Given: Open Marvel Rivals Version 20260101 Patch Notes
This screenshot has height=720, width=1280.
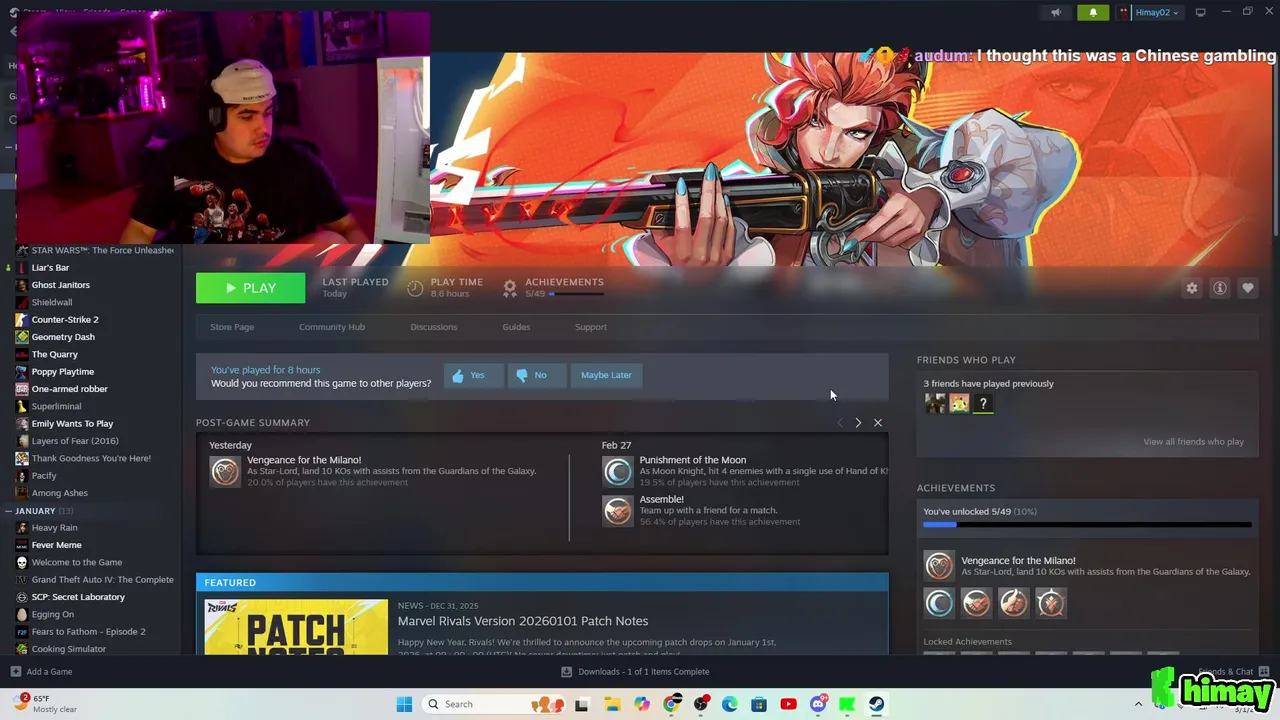Looking at the screenshot, I should click(x=523, y=621).
